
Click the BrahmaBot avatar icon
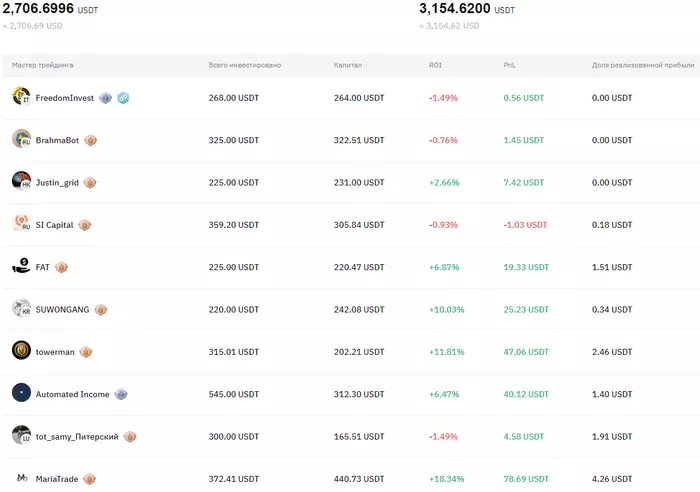21,139
